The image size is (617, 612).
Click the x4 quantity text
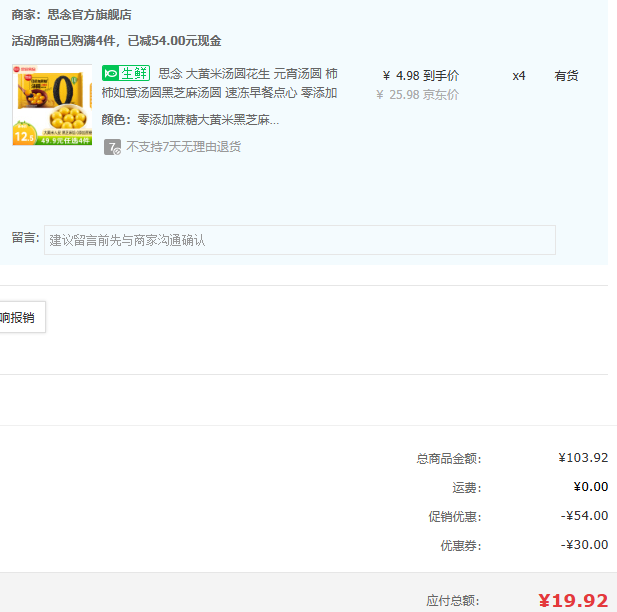coord(519,76)
